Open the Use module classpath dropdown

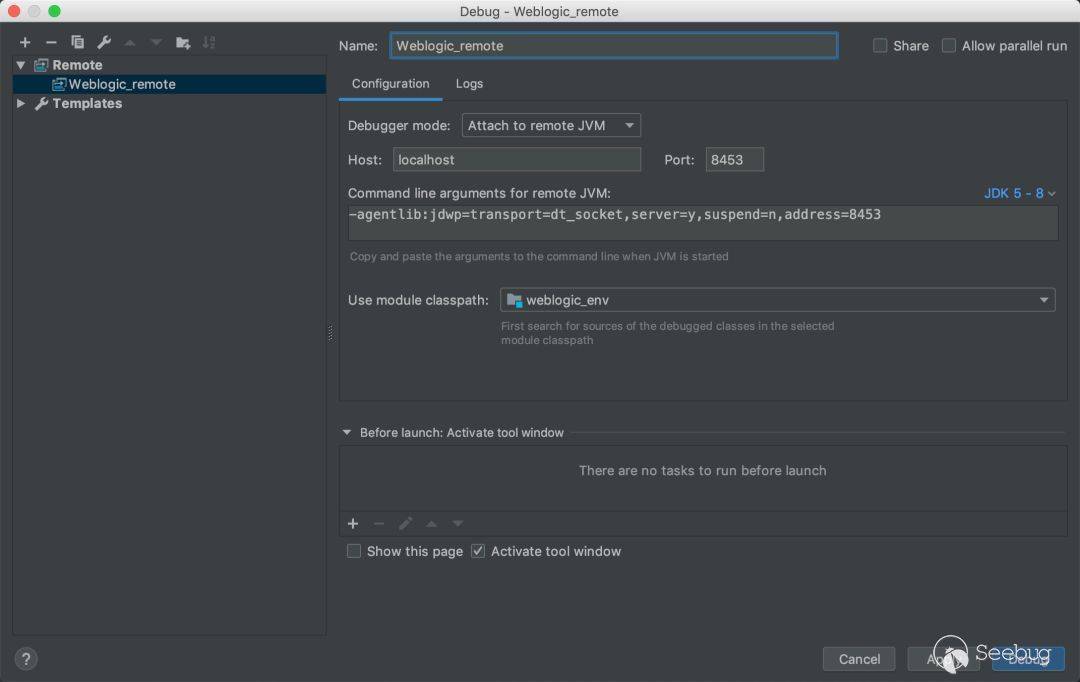(x=778, y=300)
